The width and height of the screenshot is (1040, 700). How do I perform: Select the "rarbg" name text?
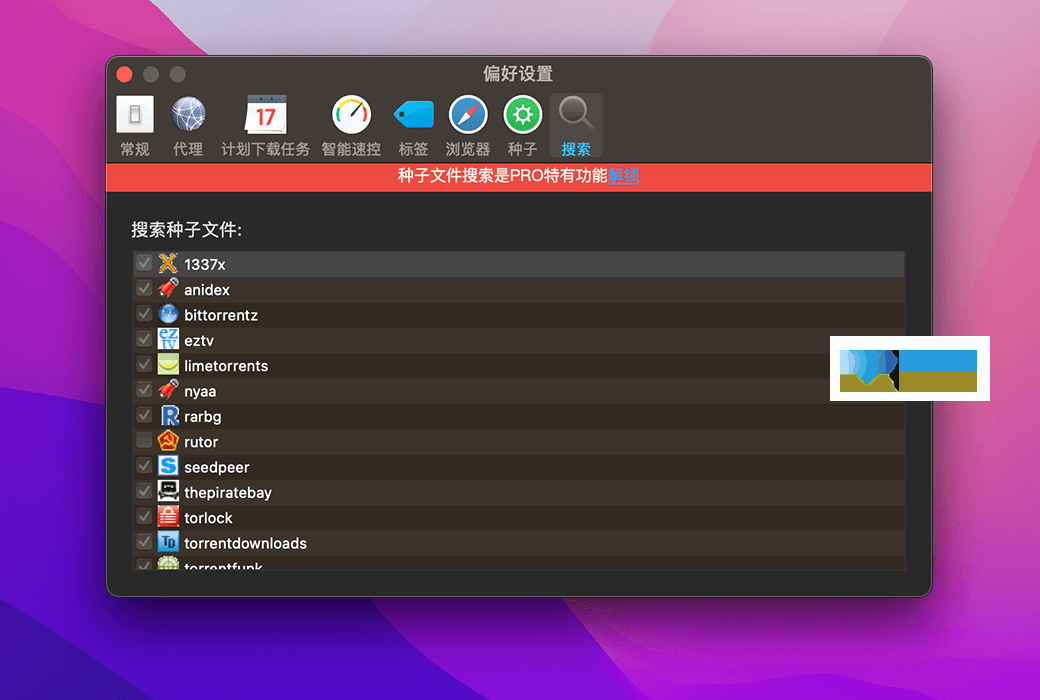click(203, 417)
